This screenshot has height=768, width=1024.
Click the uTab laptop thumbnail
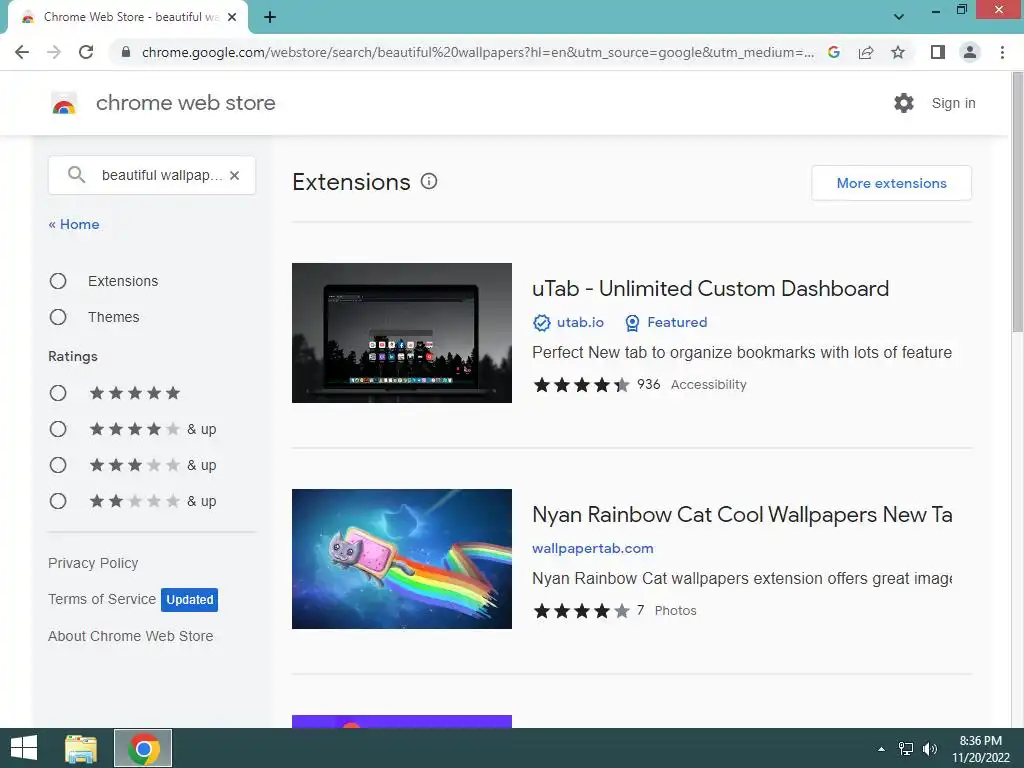pyautogui.click(x=402, y=333)
